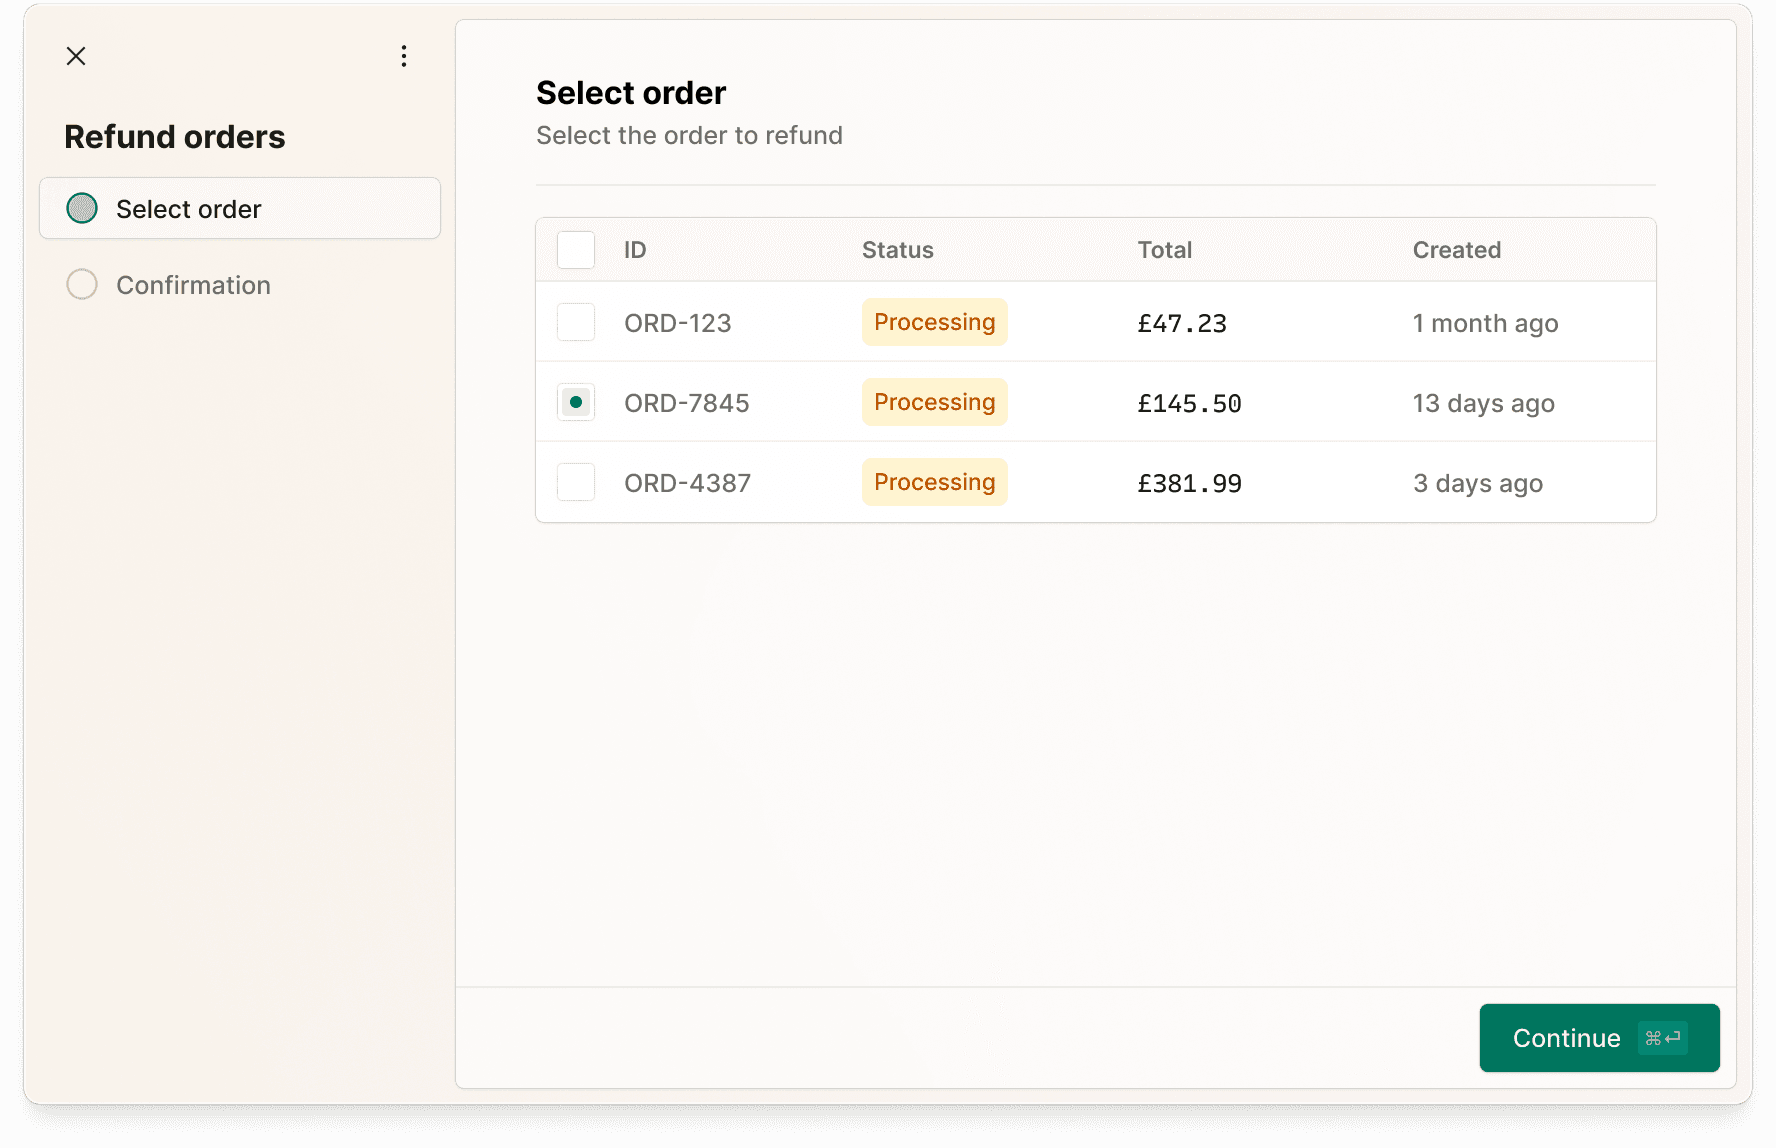Click the 'Refund orders' sidebar title
This screenshot has width=1776, height=1148.
175,137
